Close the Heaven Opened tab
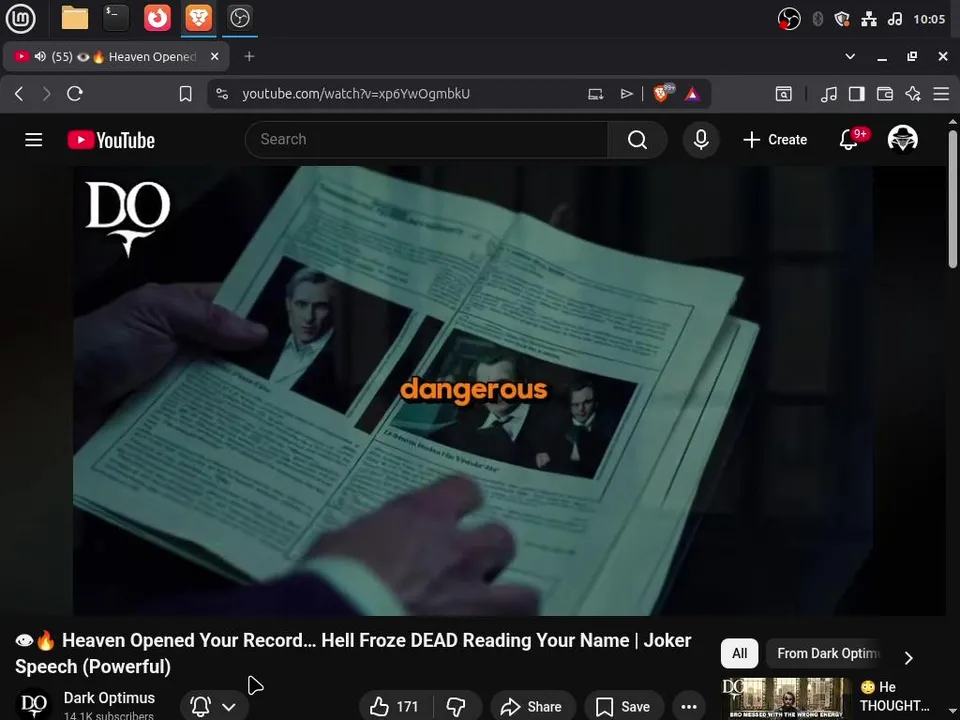 tap(214, 56)
